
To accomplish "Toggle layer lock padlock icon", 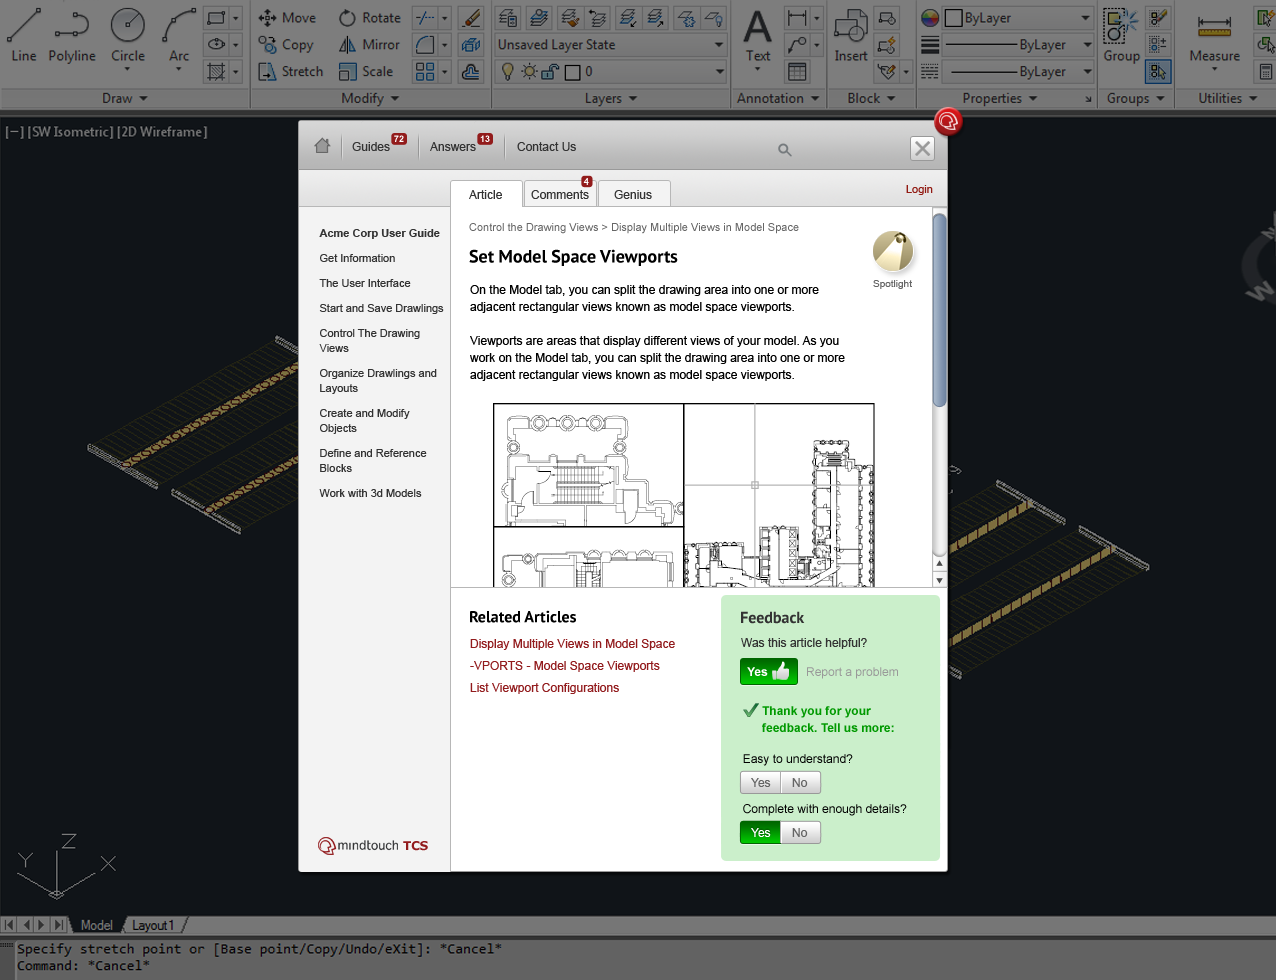I will click(550, 72).
